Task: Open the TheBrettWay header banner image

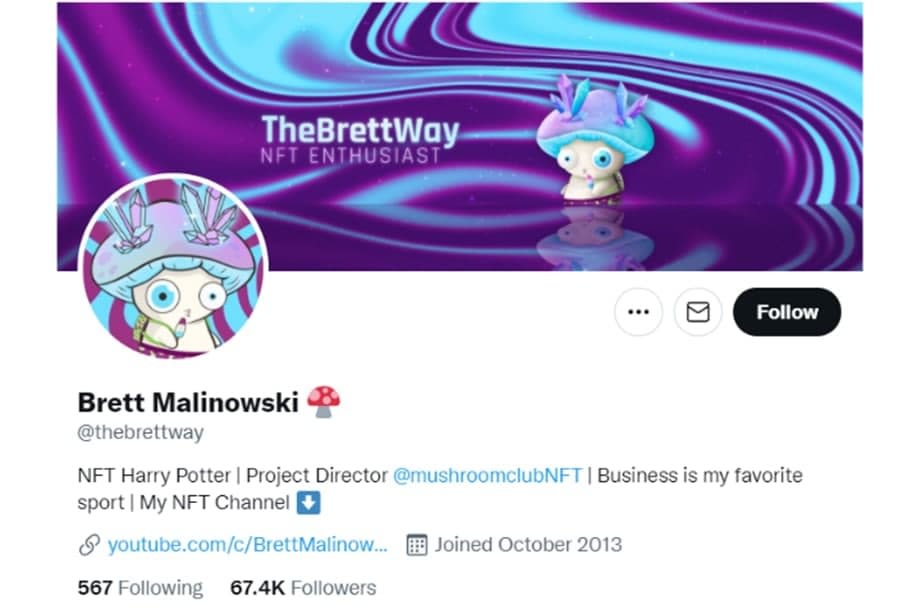Action: pos(460,136)
